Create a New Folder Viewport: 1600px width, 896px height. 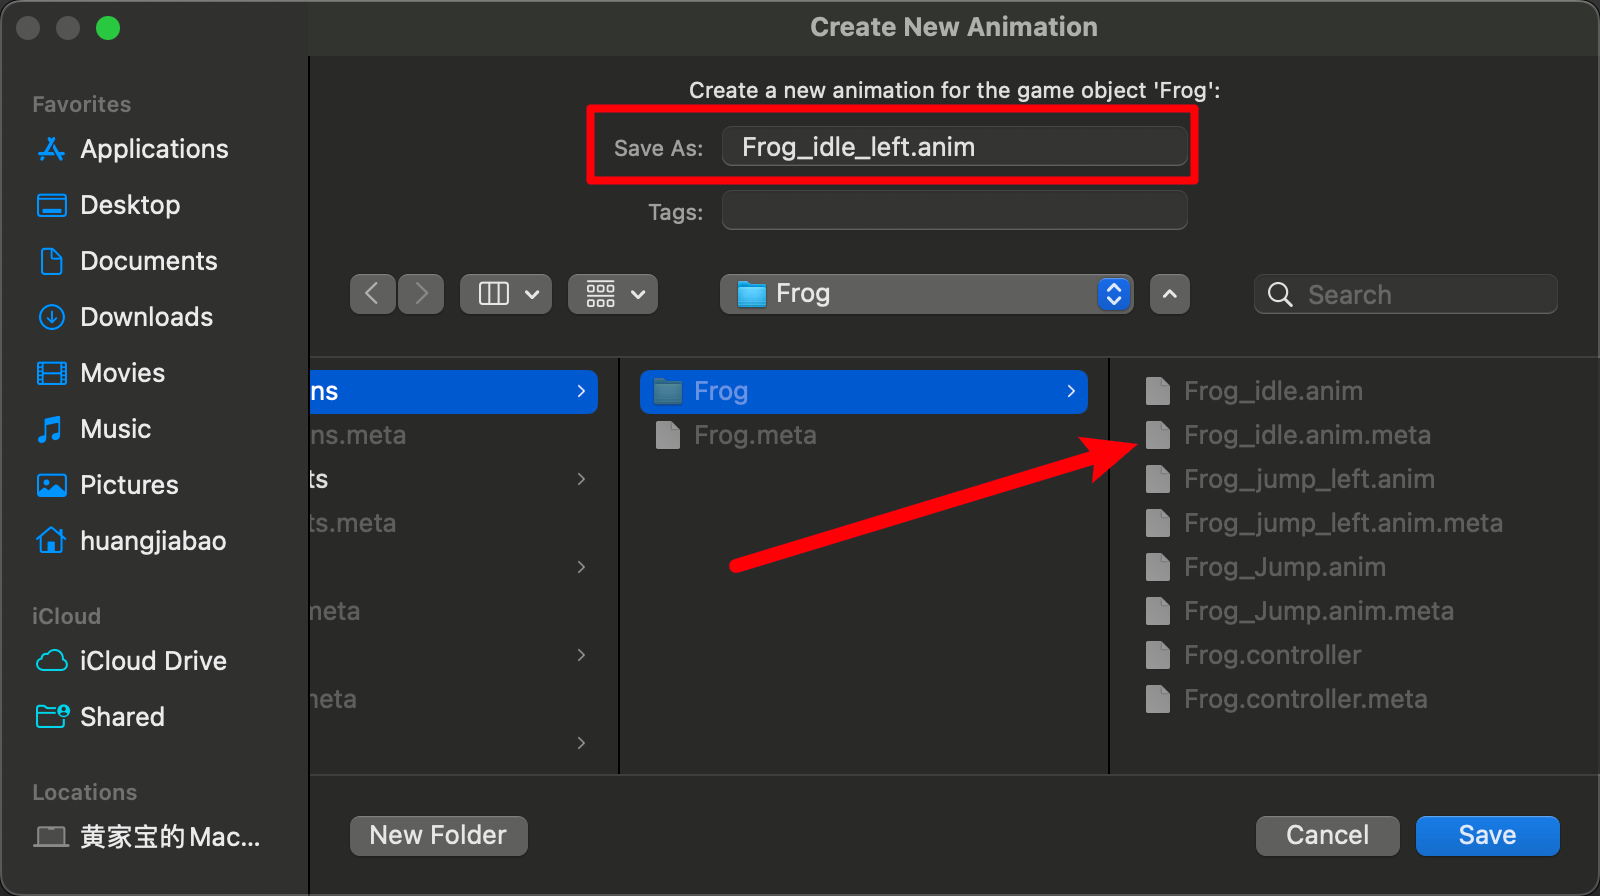439,835
